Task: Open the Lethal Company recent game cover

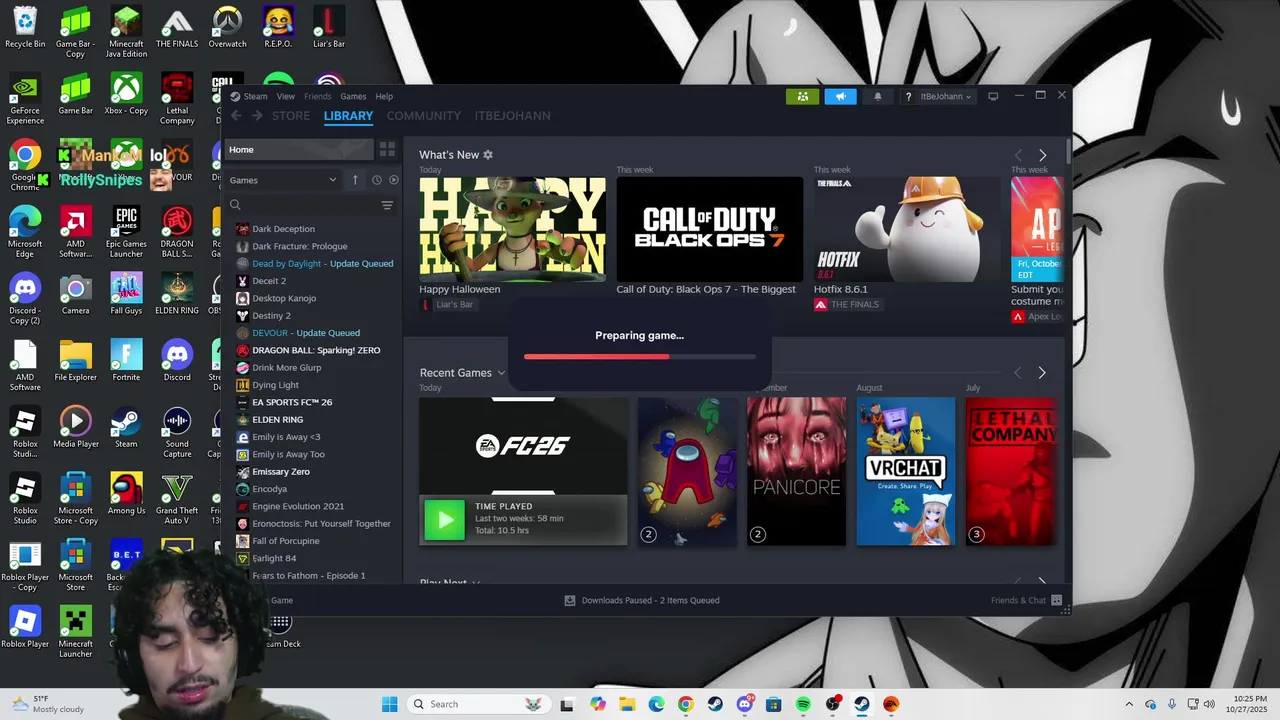Action: coord(1011,471)
